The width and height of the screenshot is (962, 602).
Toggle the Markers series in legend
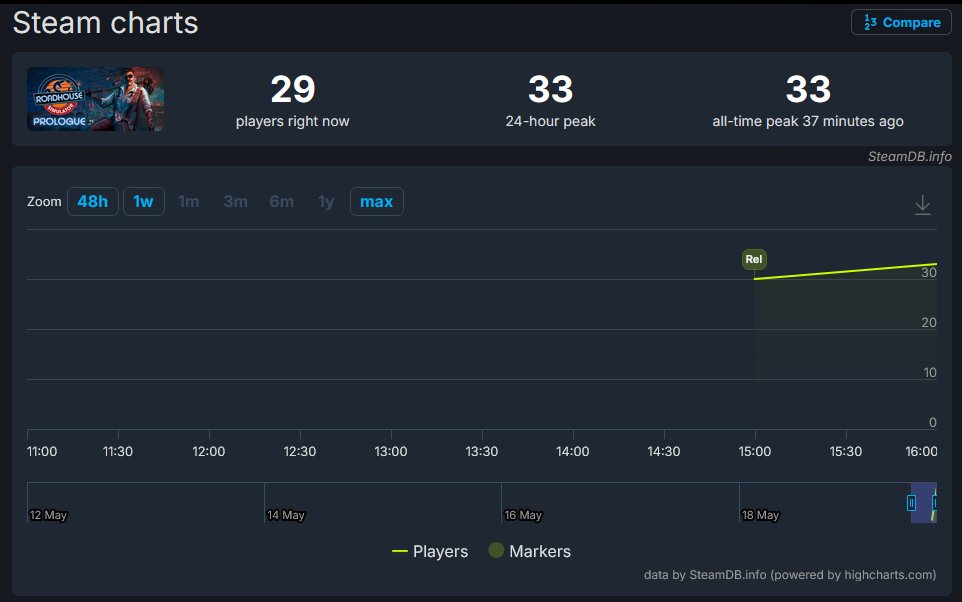pyautogui.click(x=529, y=551)
